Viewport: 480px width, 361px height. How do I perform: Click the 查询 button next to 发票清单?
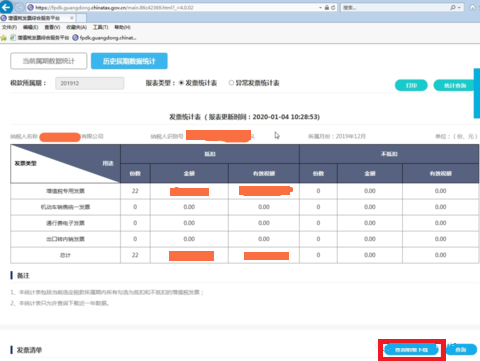point(461,350)
